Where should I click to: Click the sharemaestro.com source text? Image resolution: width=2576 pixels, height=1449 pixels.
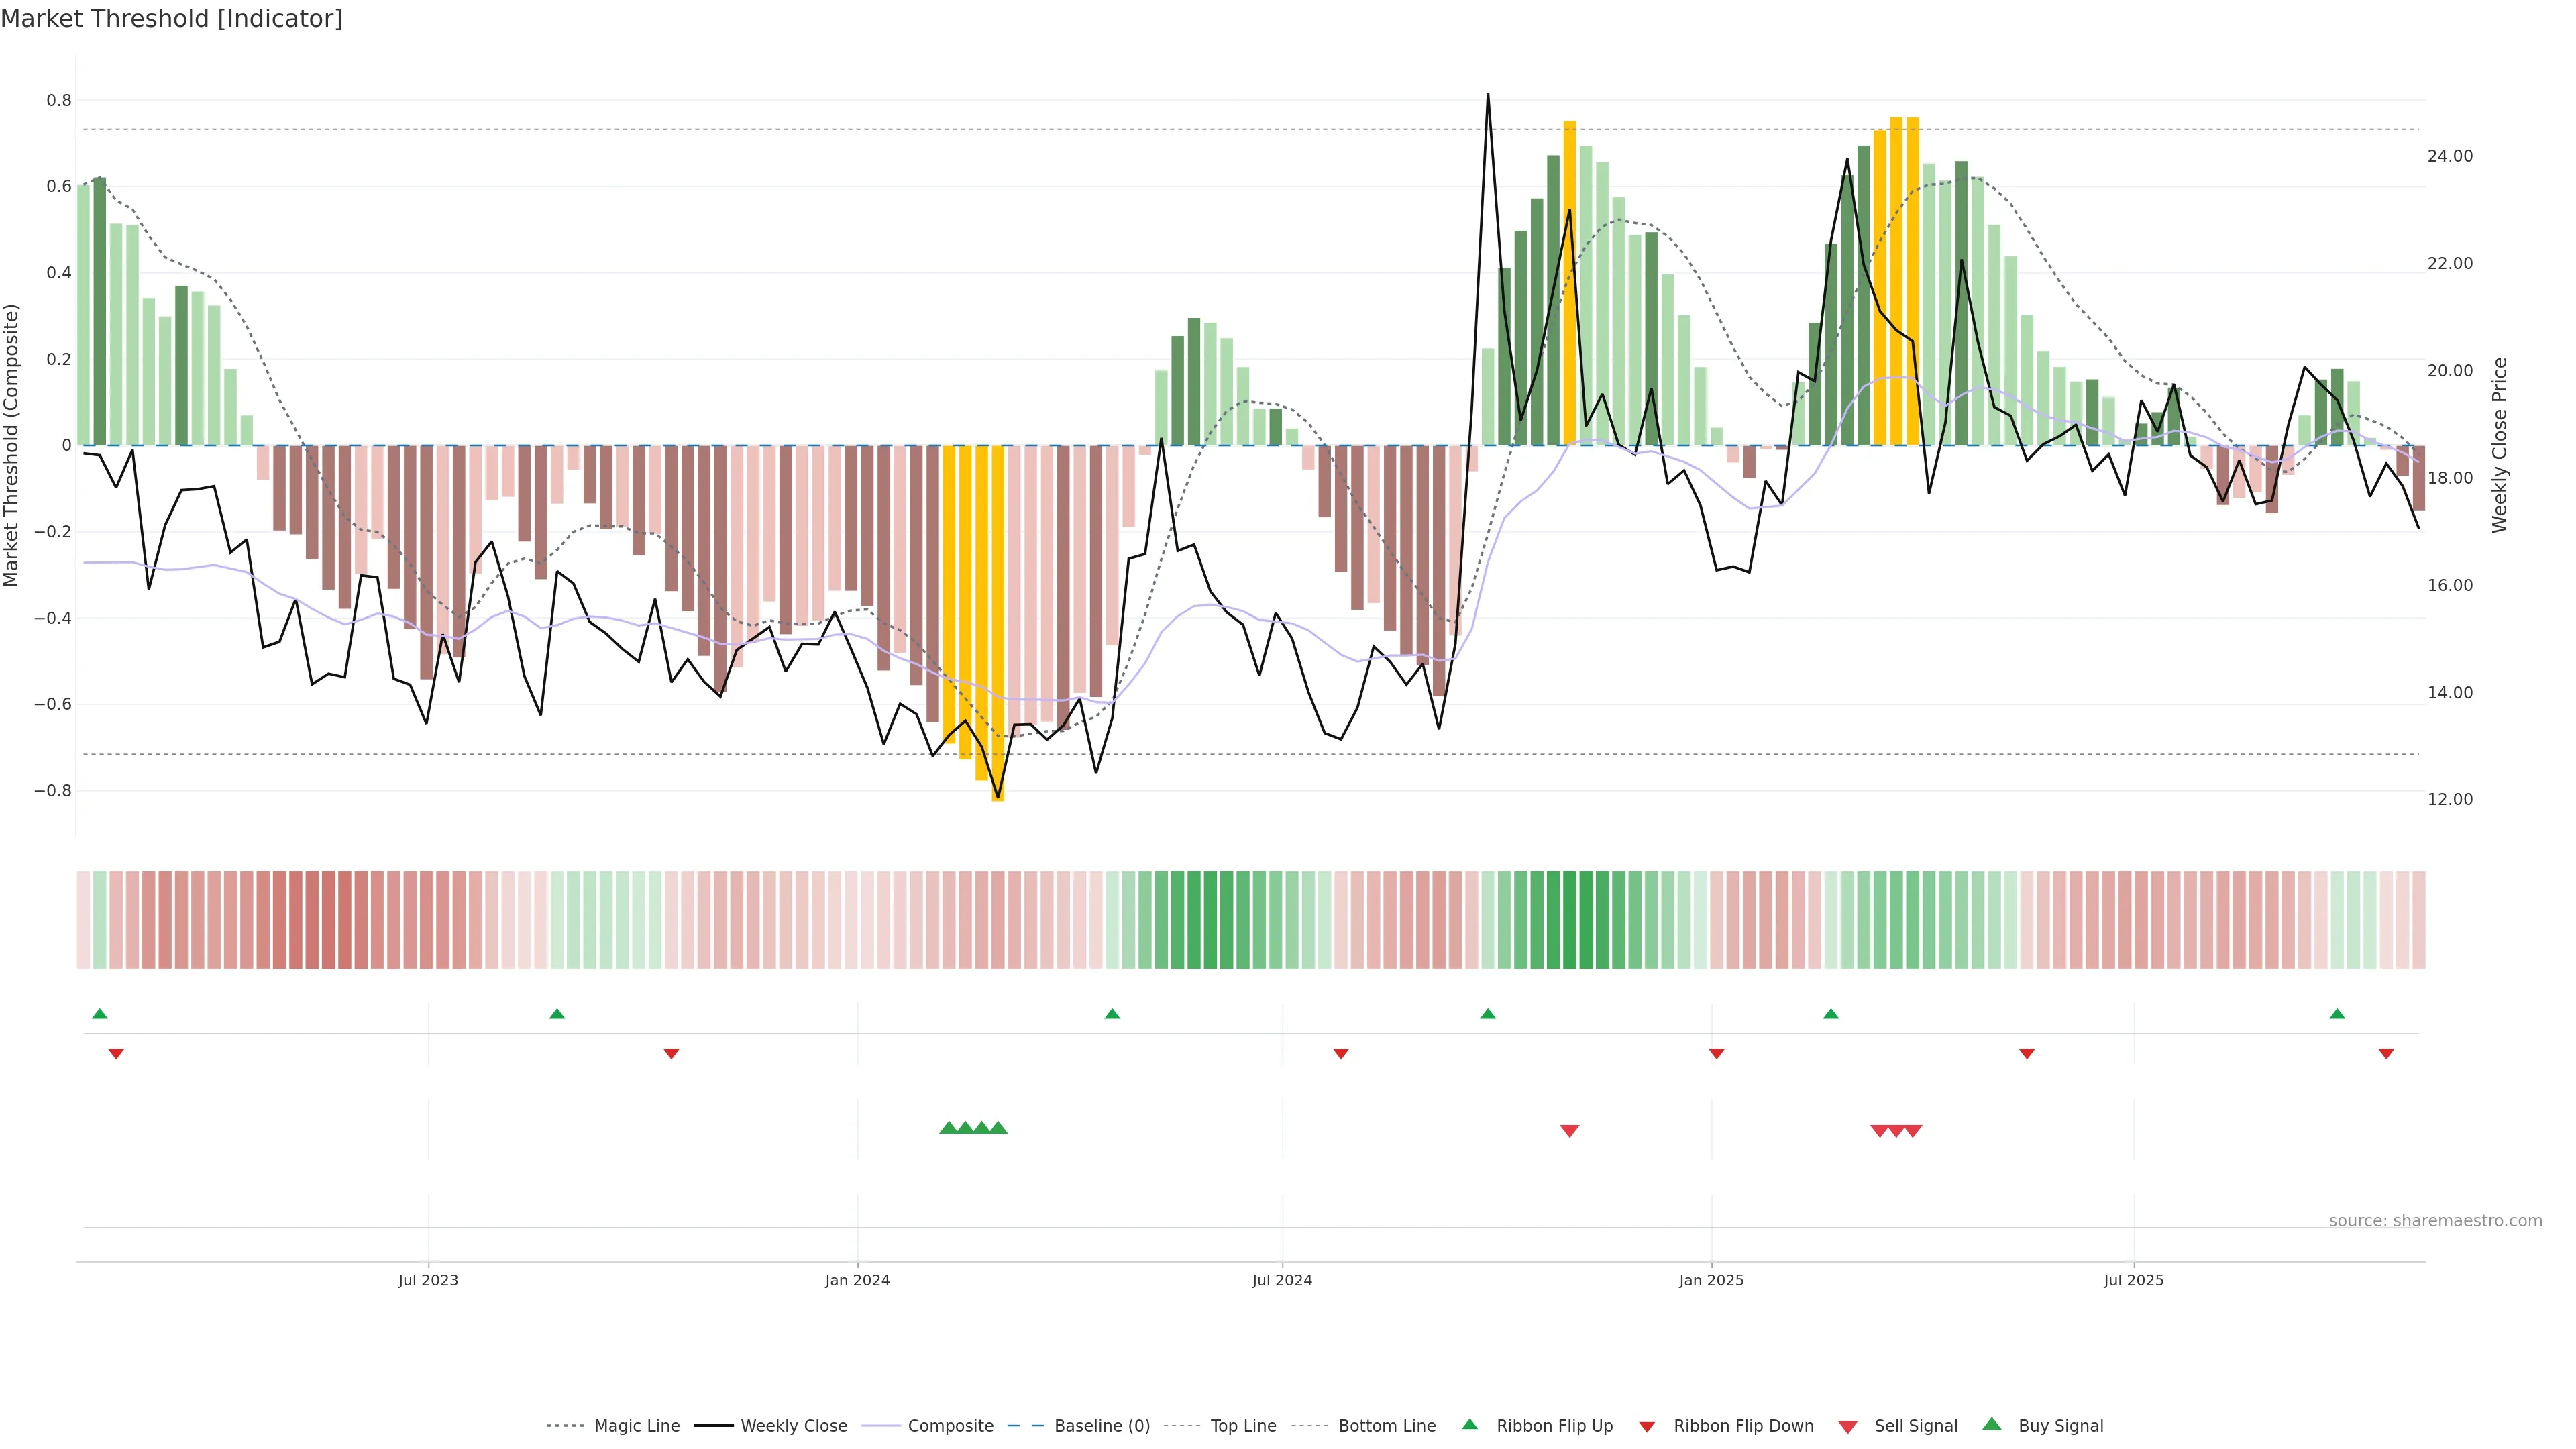[x=2435, y=1220]
